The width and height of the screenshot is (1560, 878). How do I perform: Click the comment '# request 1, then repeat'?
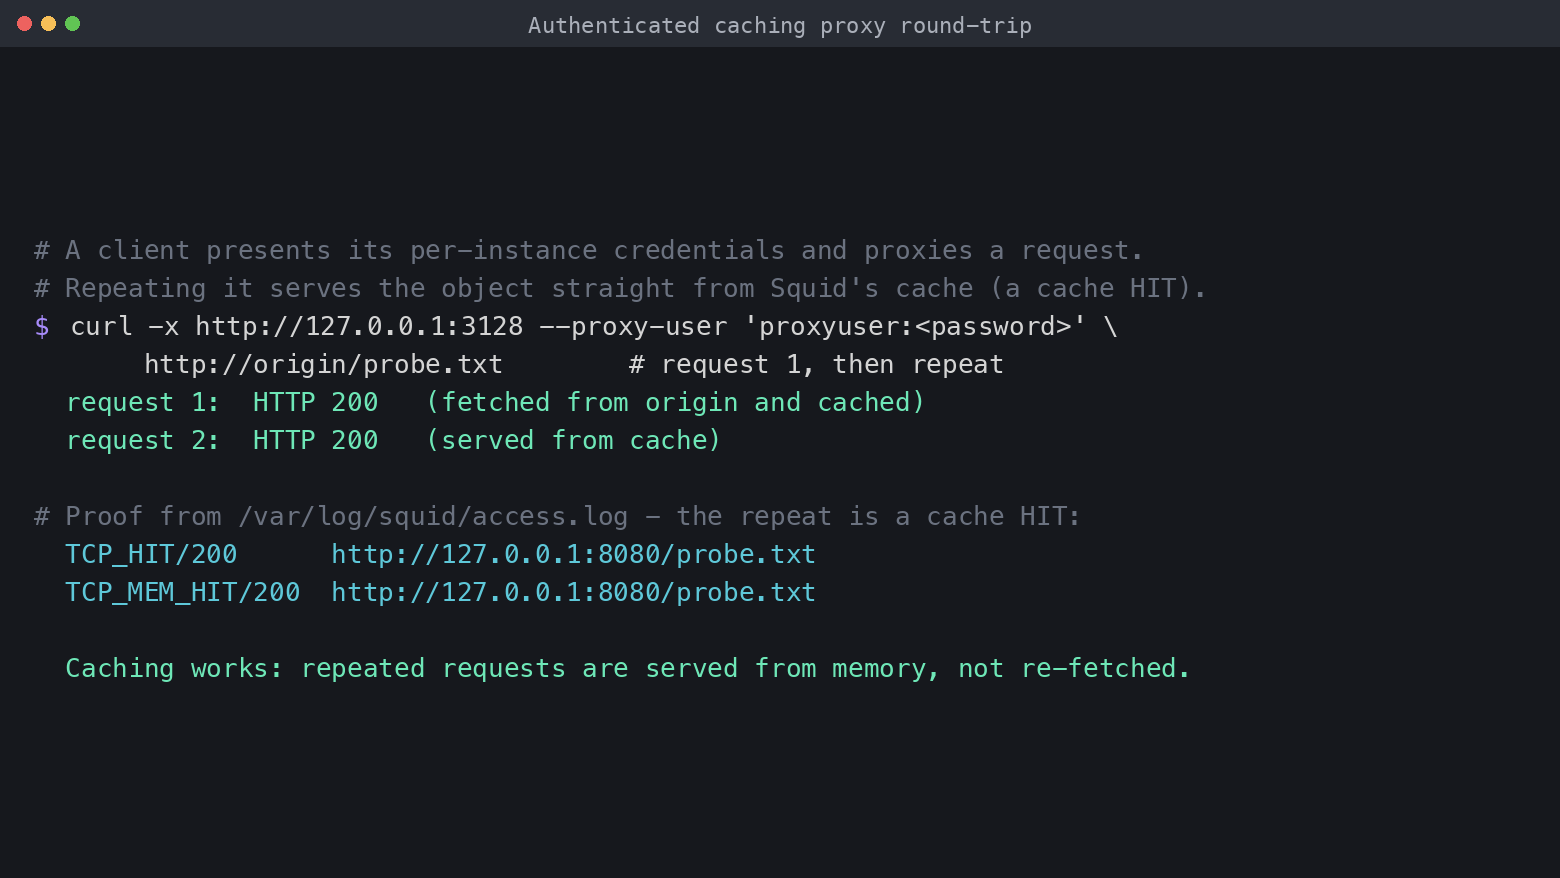816,364
